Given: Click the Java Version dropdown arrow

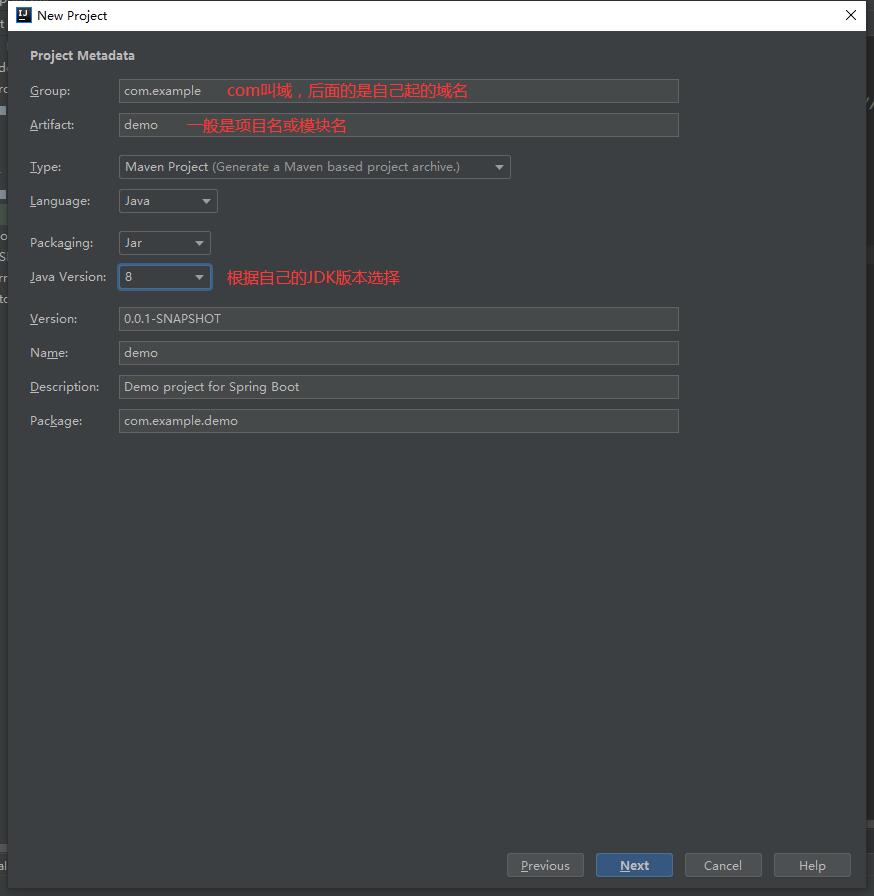Looking at the screenshot, I should (x=199, y=277).
